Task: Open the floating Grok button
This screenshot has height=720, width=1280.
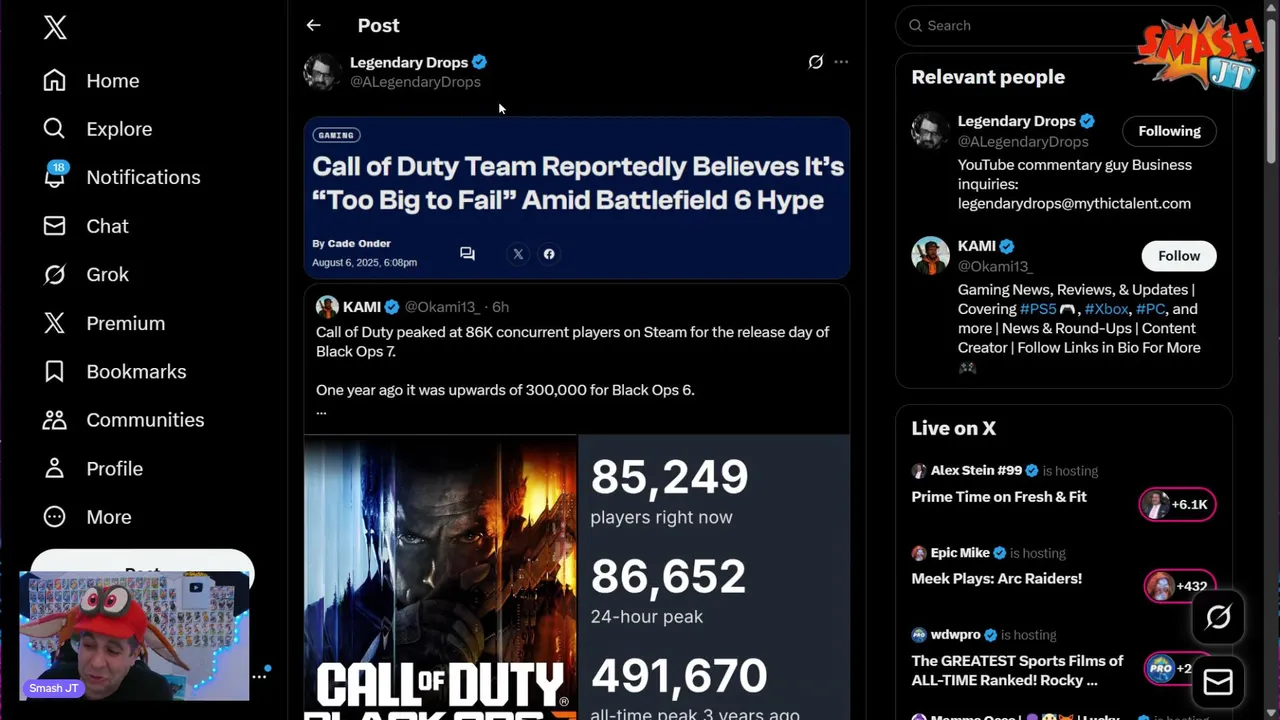Action: pos(1218,617)
